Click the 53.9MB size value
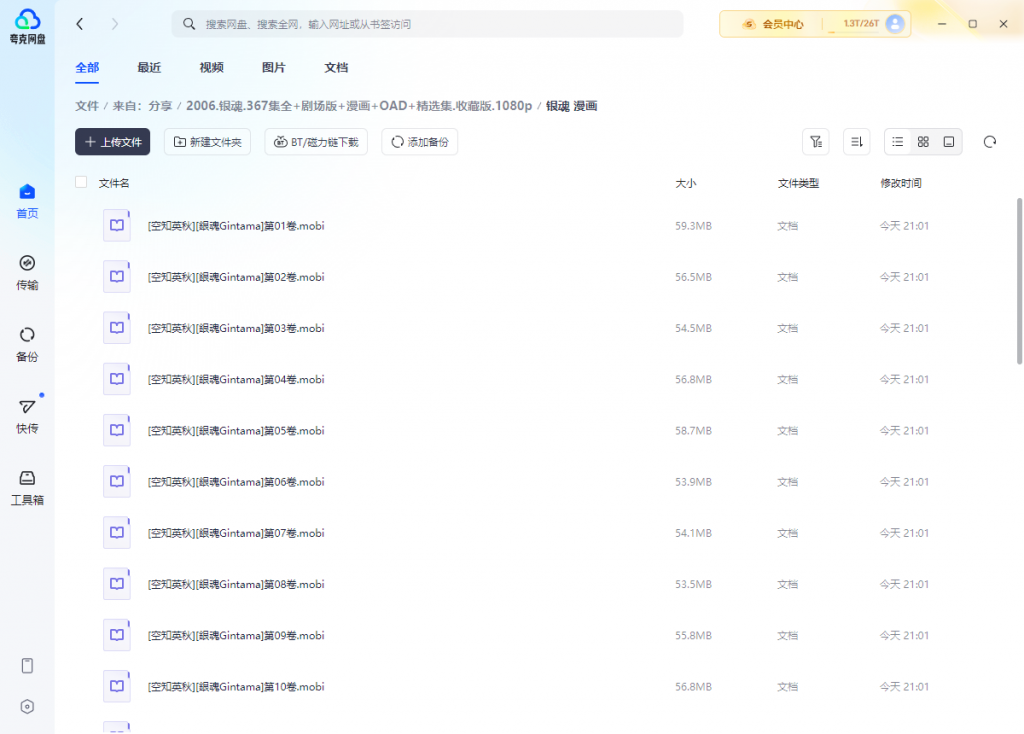The height and width of the screenshot is (734, 1024). coord(694,482)
